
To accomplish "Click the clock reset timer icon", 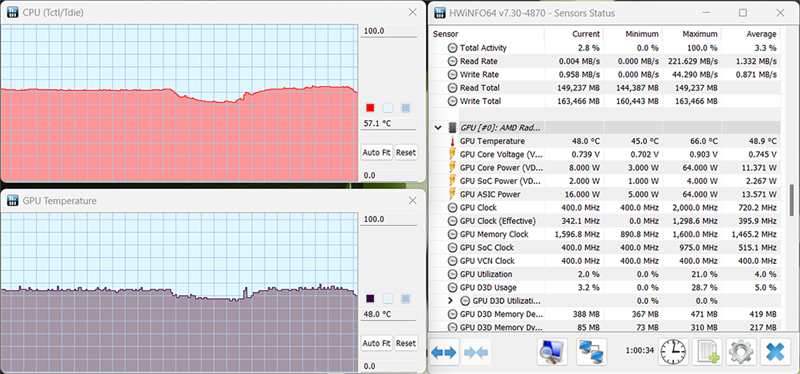I will tap(673, 352).
